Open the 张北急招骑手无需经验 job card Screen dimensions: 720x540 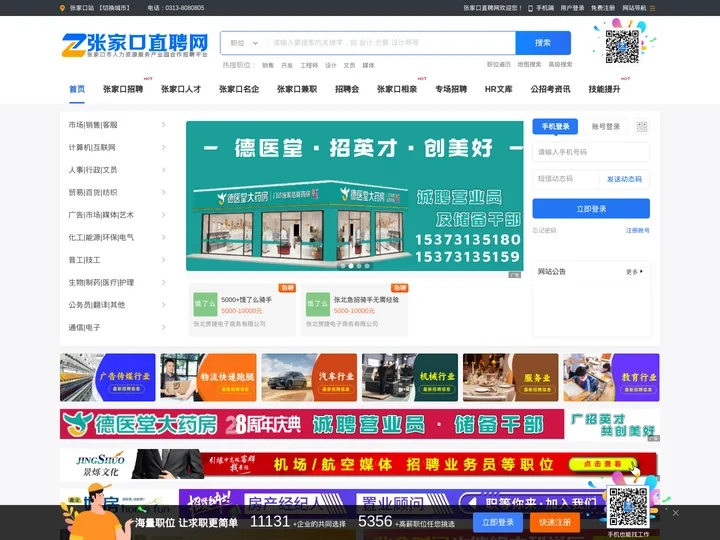[354, 310]
